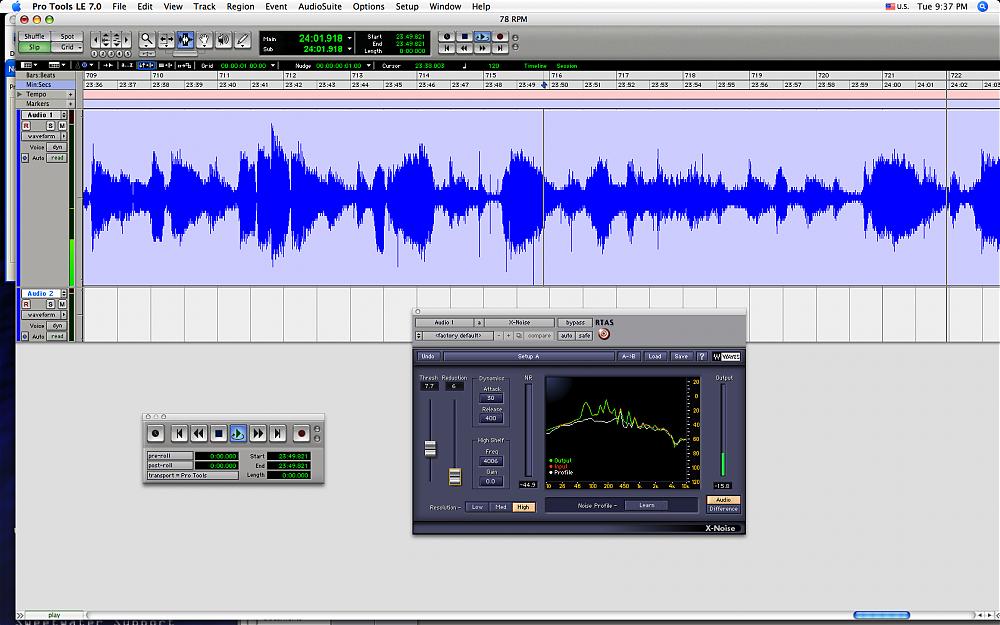
Task: Open the Nudge value dropdown arrow
Action: pyautogui.click(x=369, y=66)
